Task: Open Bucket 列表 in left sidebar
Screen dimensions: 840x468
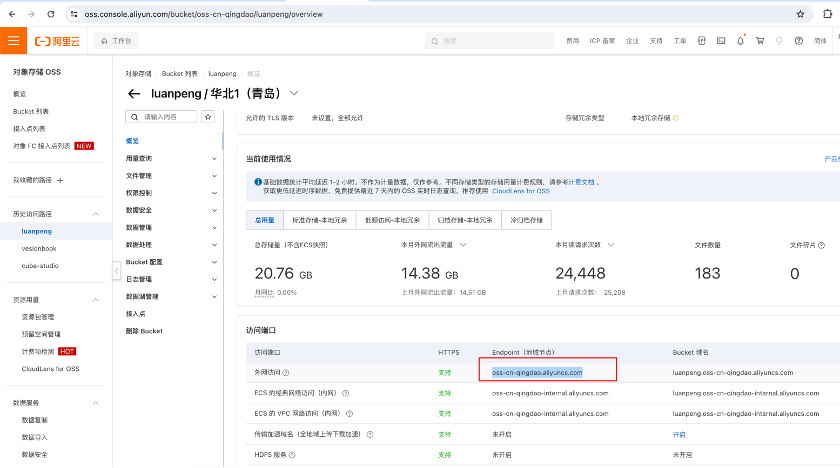Action: [31, 111]
